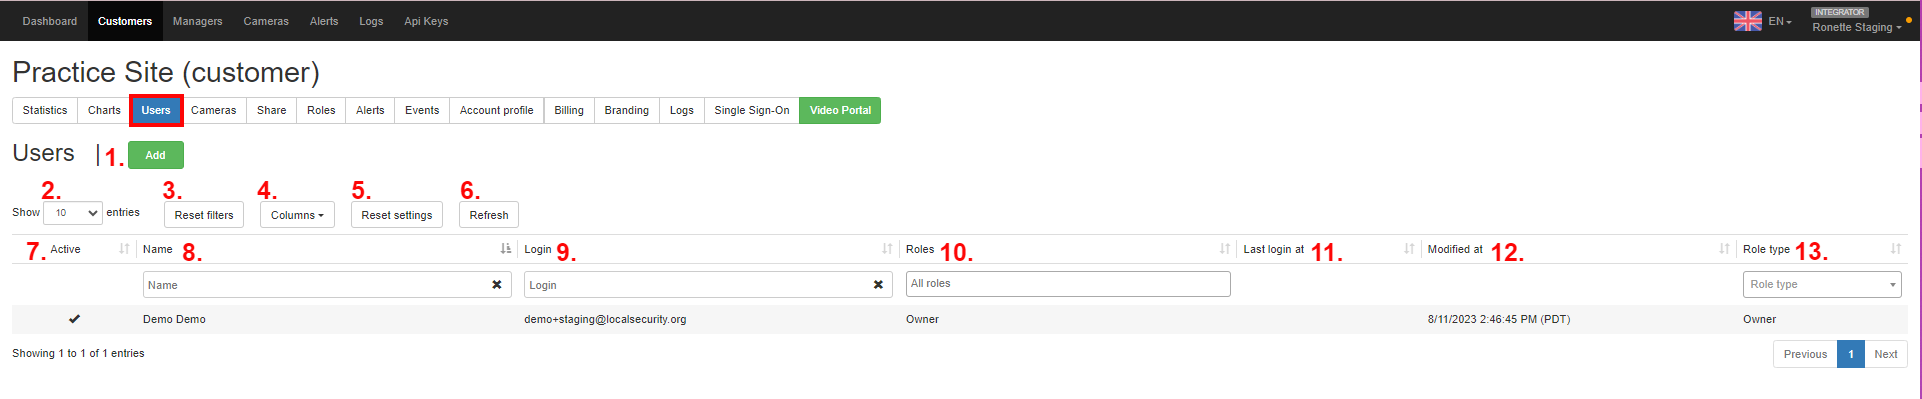The width and height of the screenshot is (1922, 399).
Task: Click the modified date 8/11/2023 cell
Action: [1499, 320]
